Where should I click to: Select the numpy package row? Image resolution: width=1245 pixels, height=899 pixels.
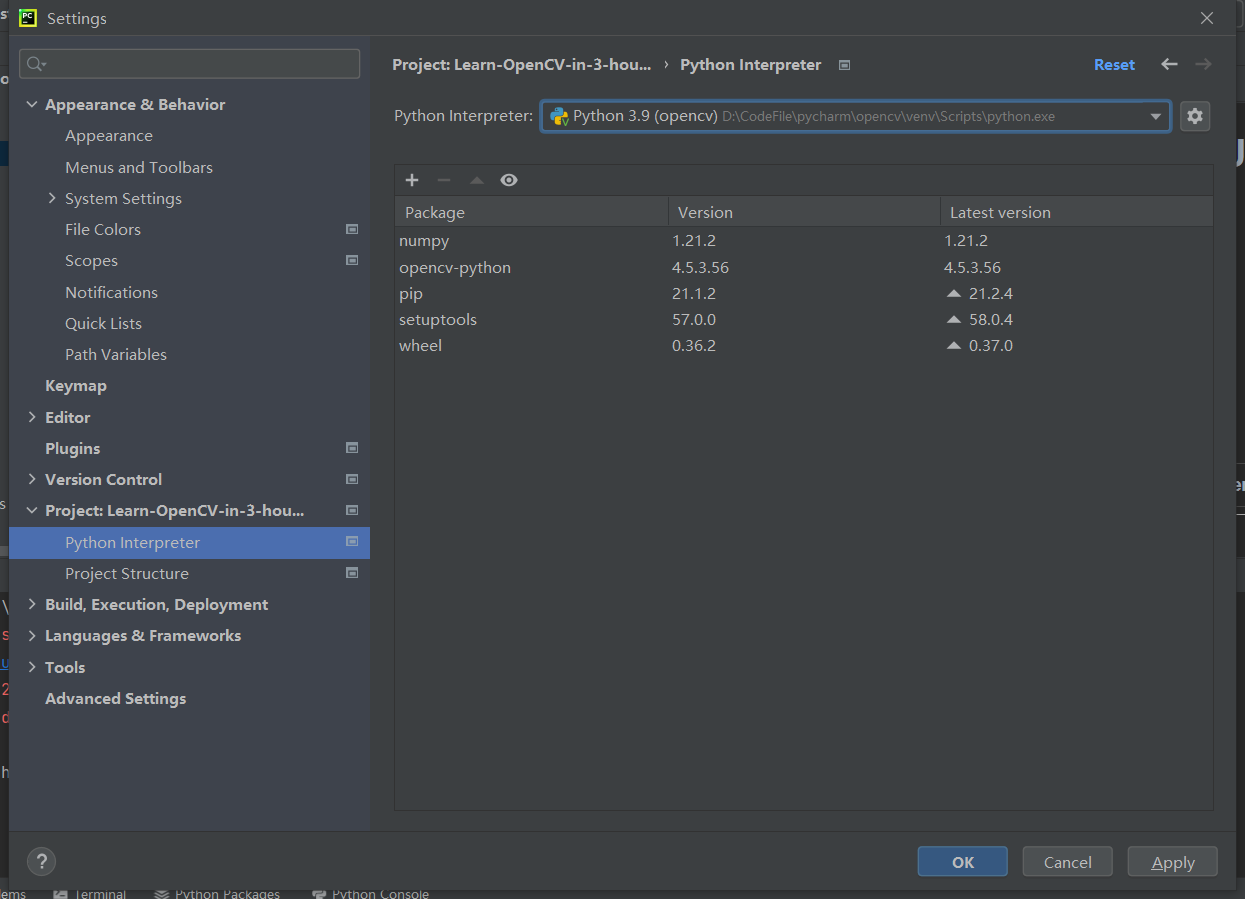804,241
